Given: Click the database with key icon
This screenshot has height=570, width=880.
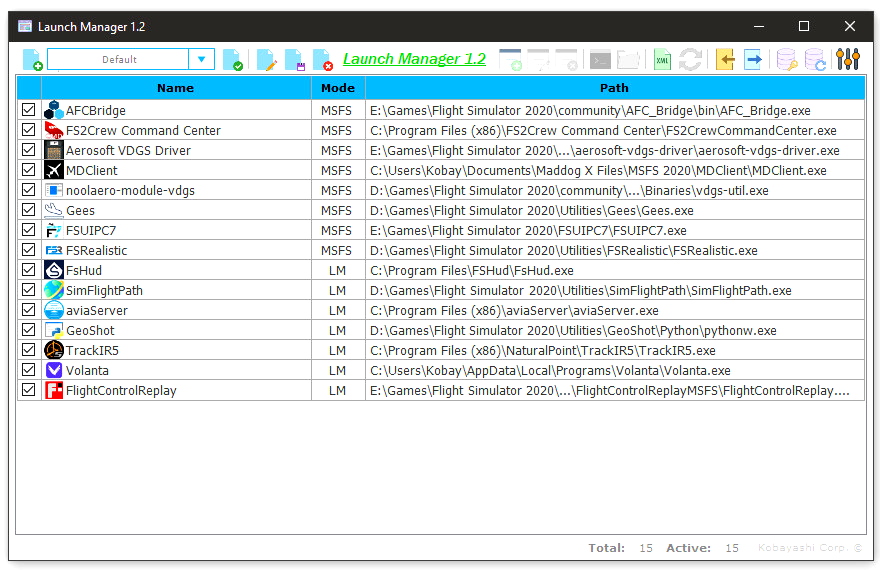Looking at the screenshot, I should [786, 59].
